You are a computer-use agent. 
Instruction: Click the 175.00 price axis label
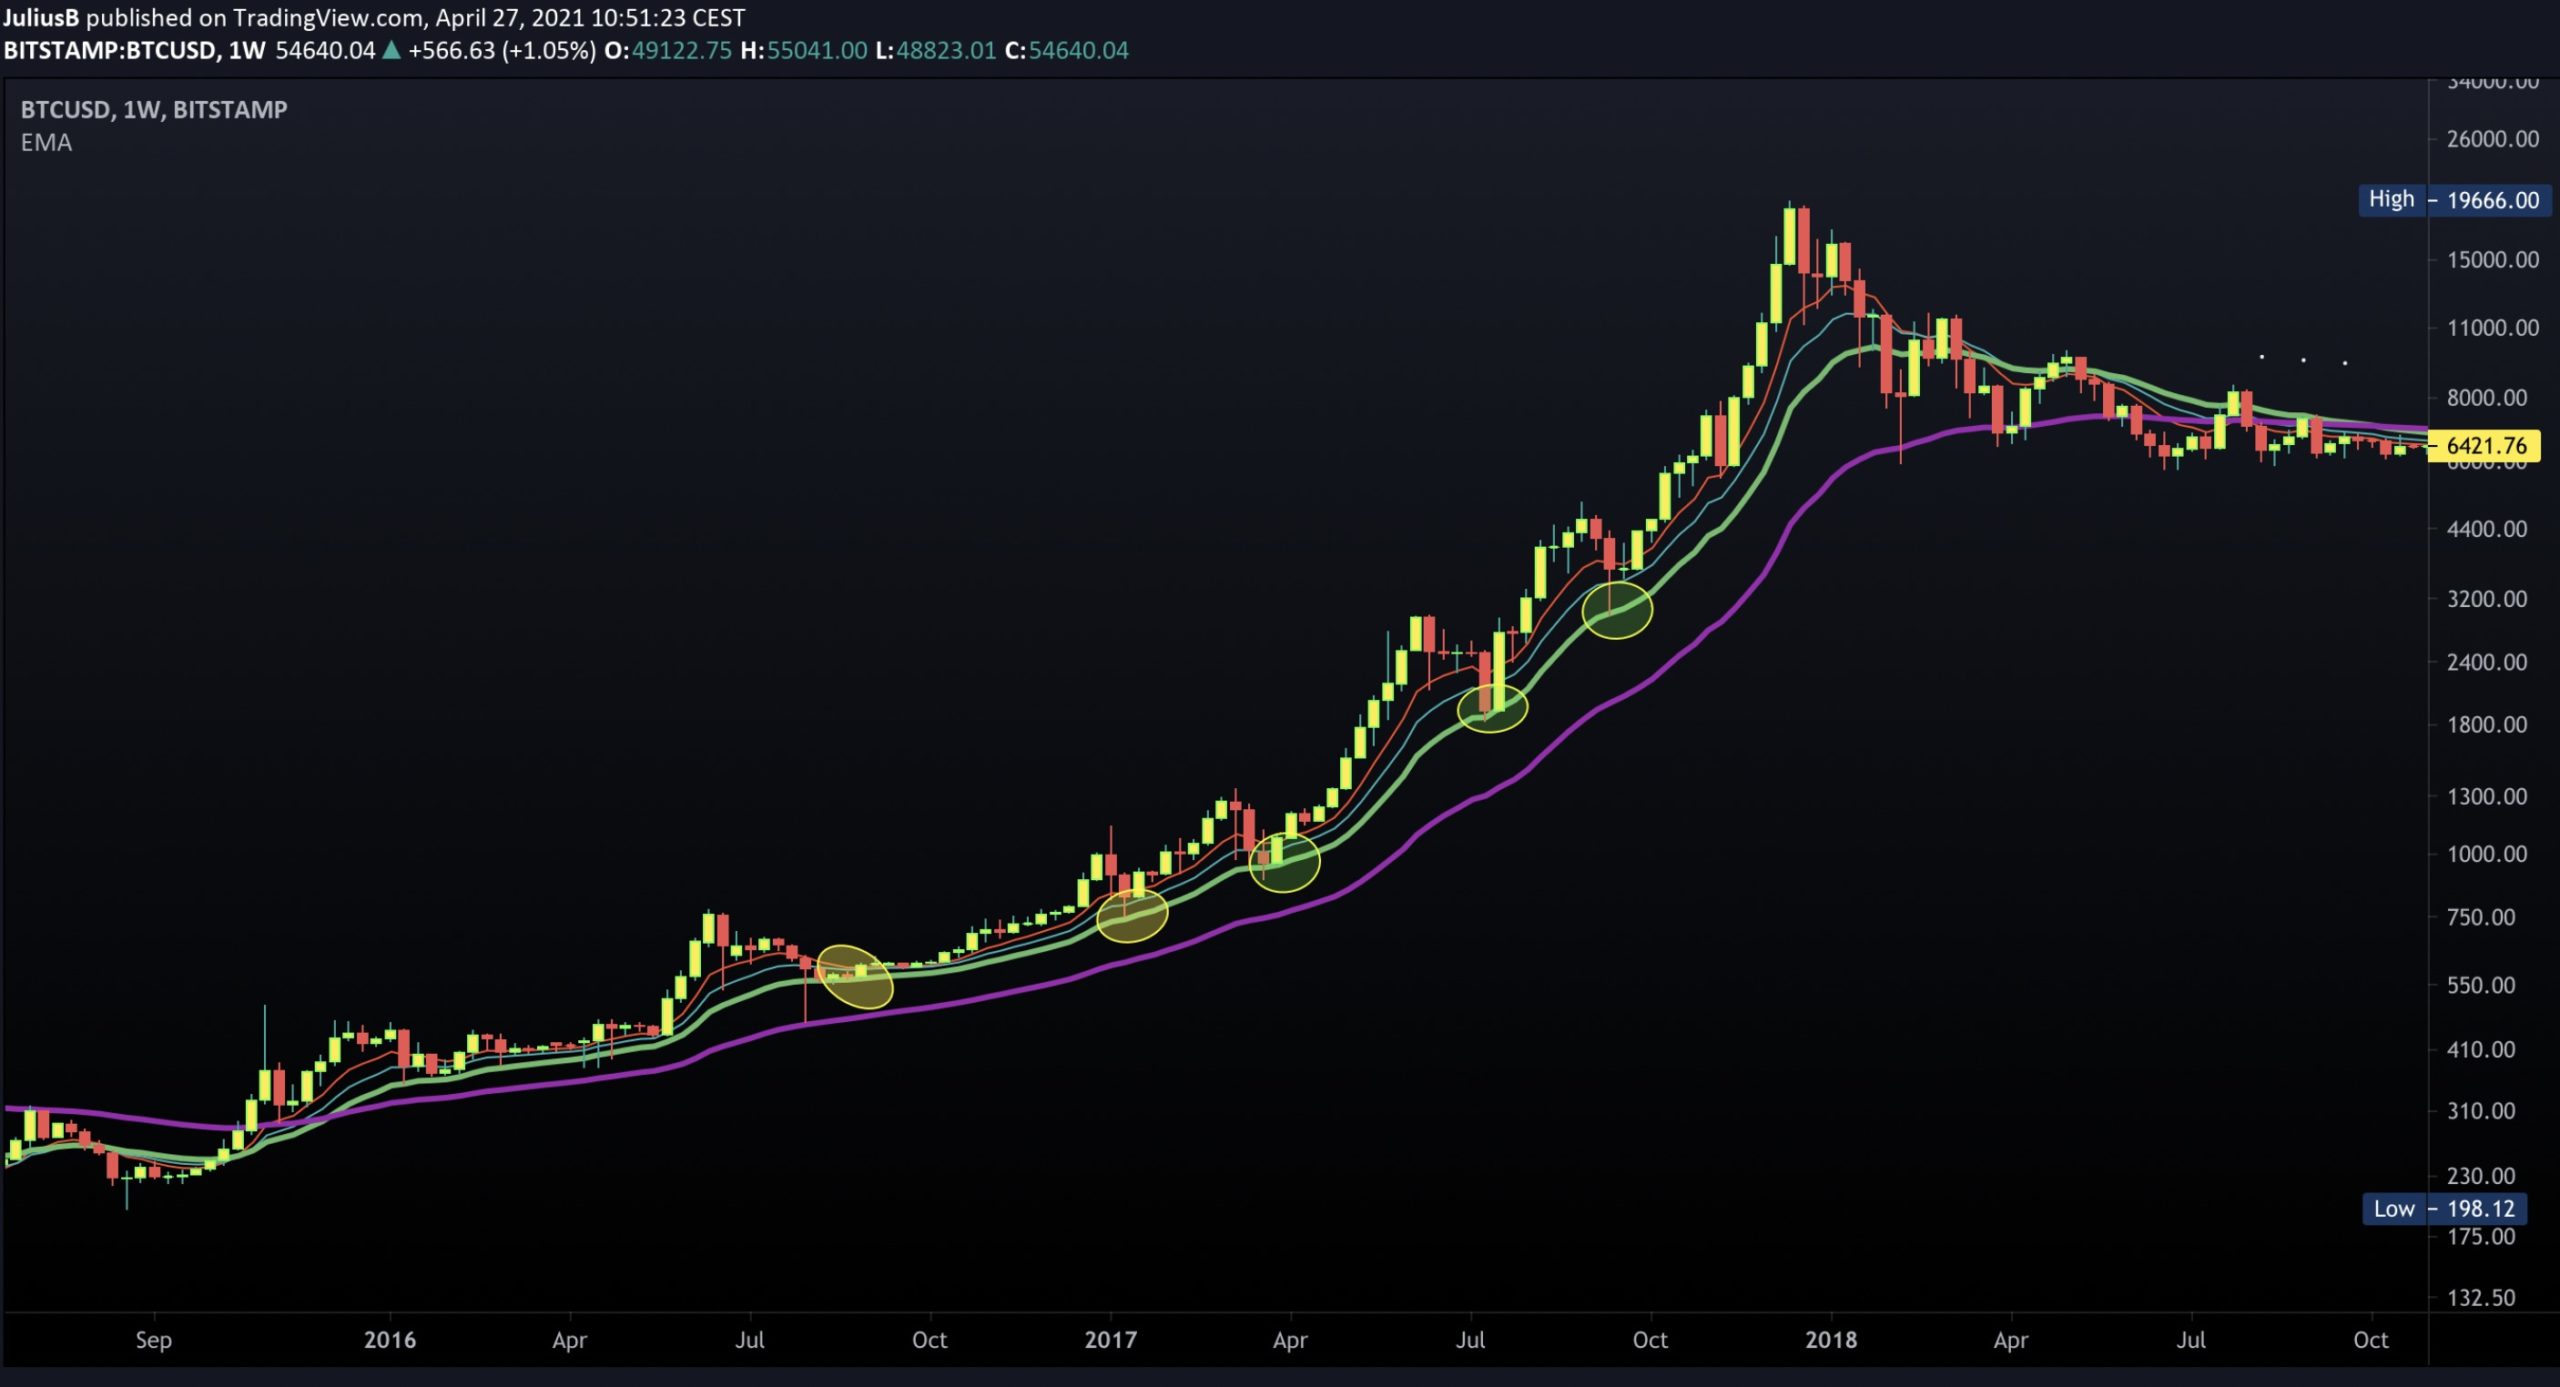2480,1237
